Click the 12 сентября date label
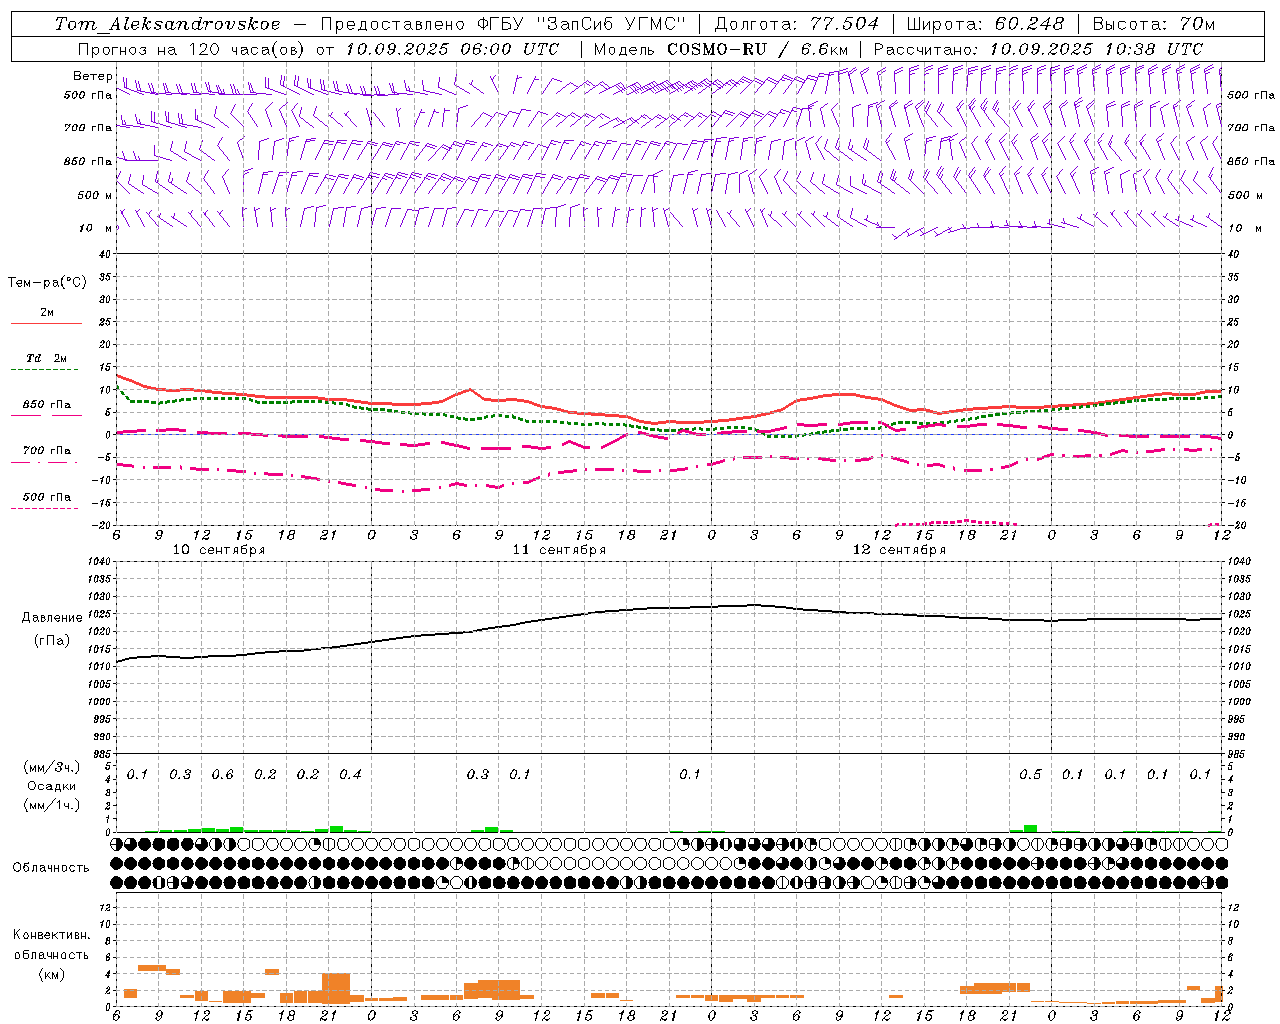This screenshot has height=1024, width=1280. [x=899, y=550]
